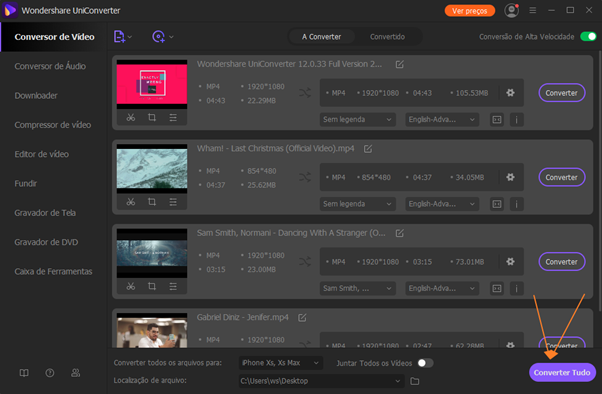Open the add files dropdown arrow
Viewport: 602px width, 394px height.
click(130, 37)
